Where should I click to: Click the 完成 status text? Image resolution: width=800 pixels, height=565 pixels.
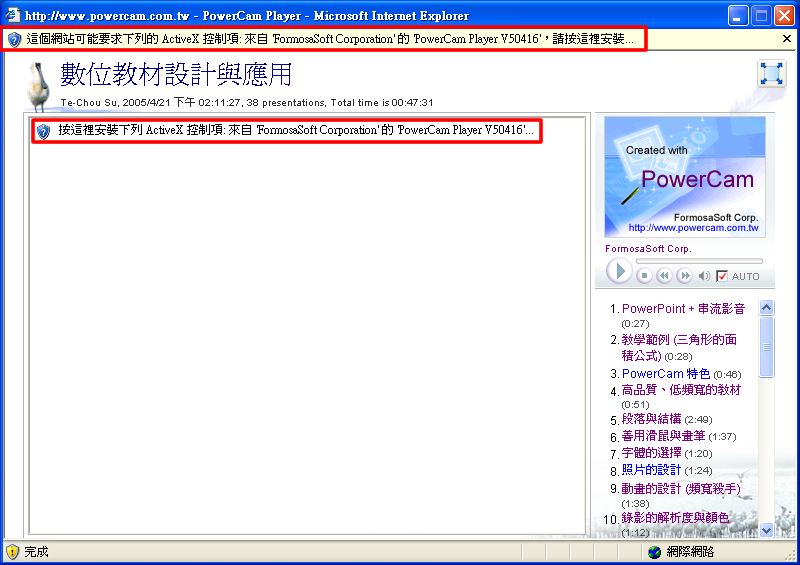36,552
